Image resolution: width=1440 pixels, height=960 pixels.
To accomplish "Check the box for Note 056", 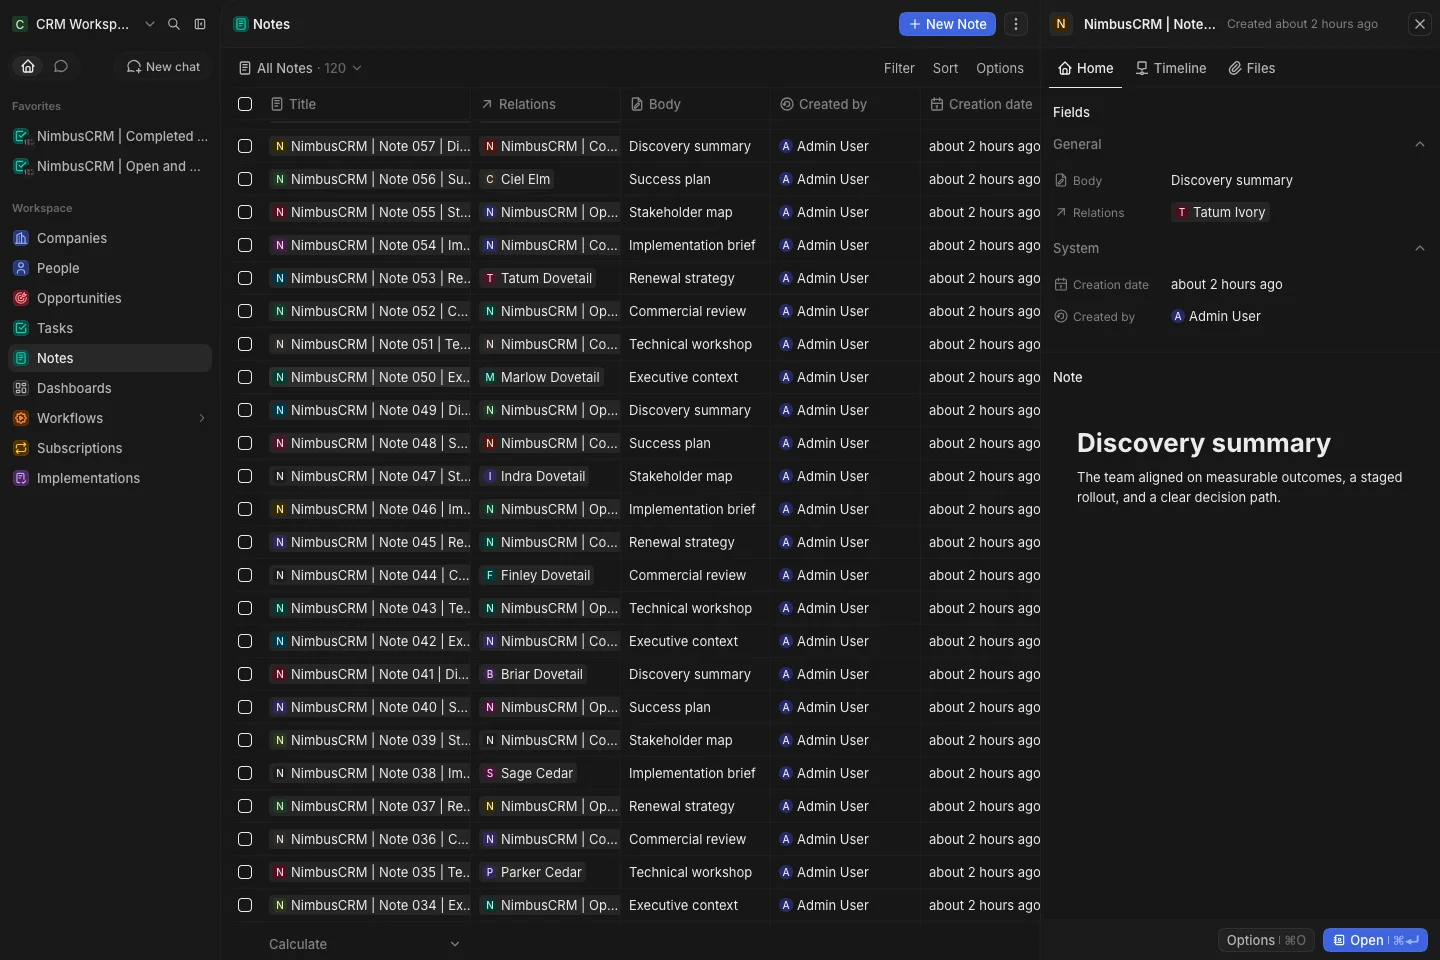I will pos(245,179).
